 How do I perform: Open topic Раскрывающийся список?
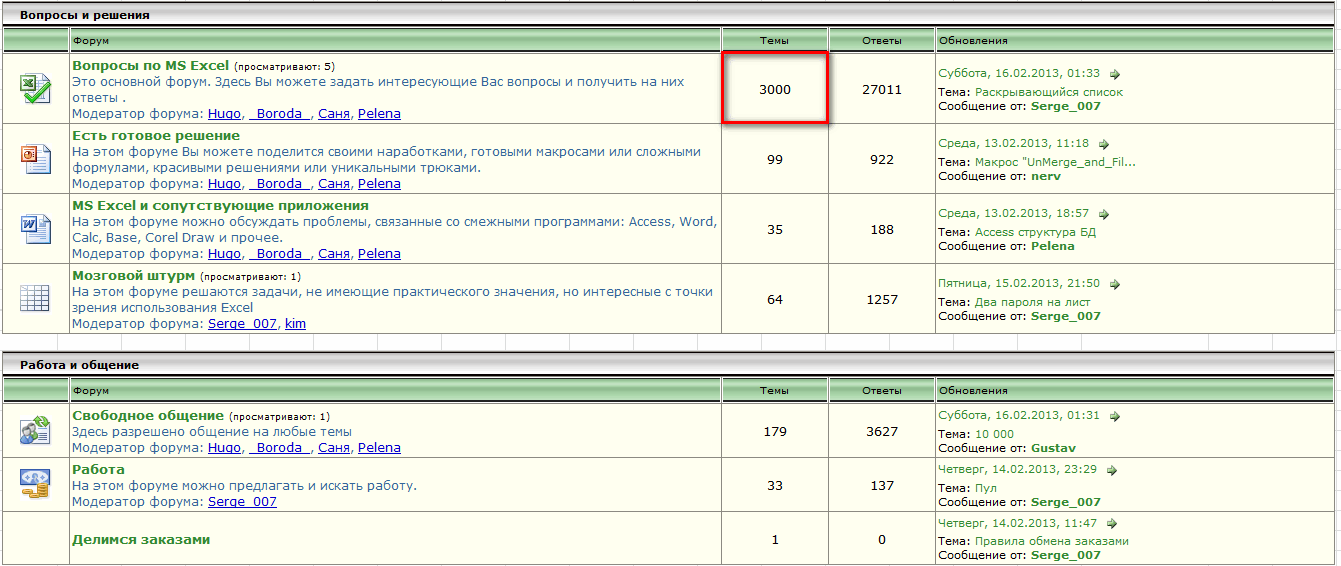(1049, 92)
